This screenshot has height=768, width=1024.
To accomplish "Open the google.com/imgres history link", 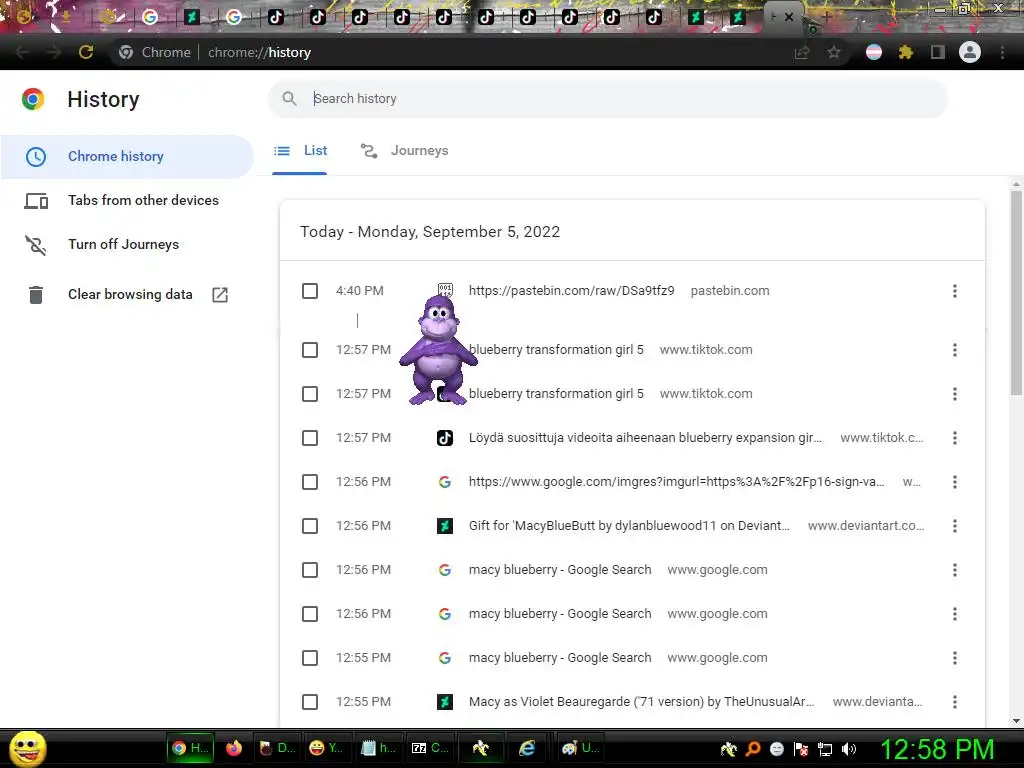I will tap(677, 482).
